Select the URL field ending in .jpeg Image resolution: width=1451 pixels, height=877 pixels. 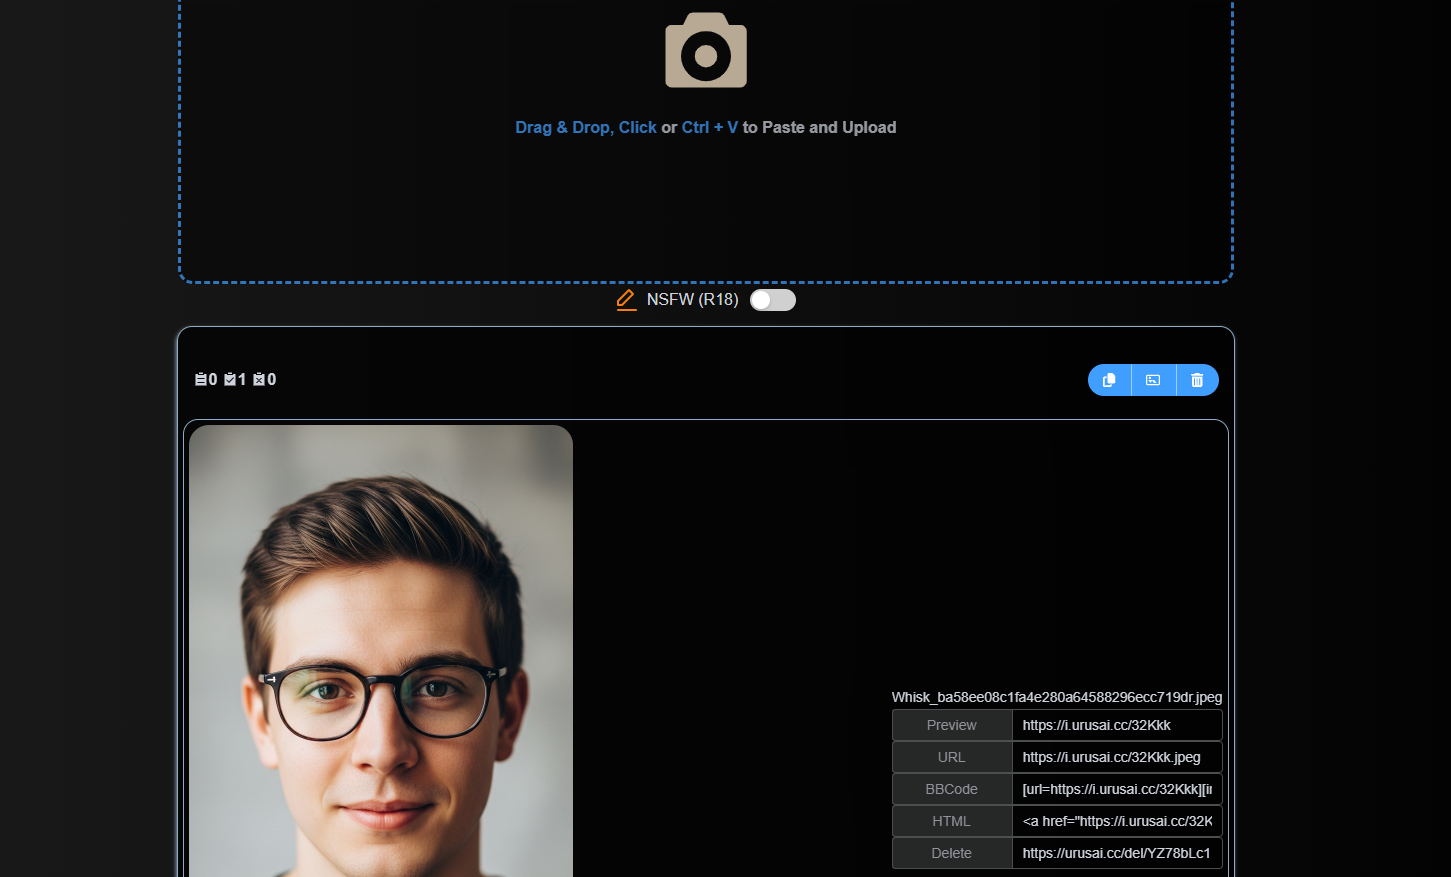[1117, 757]
